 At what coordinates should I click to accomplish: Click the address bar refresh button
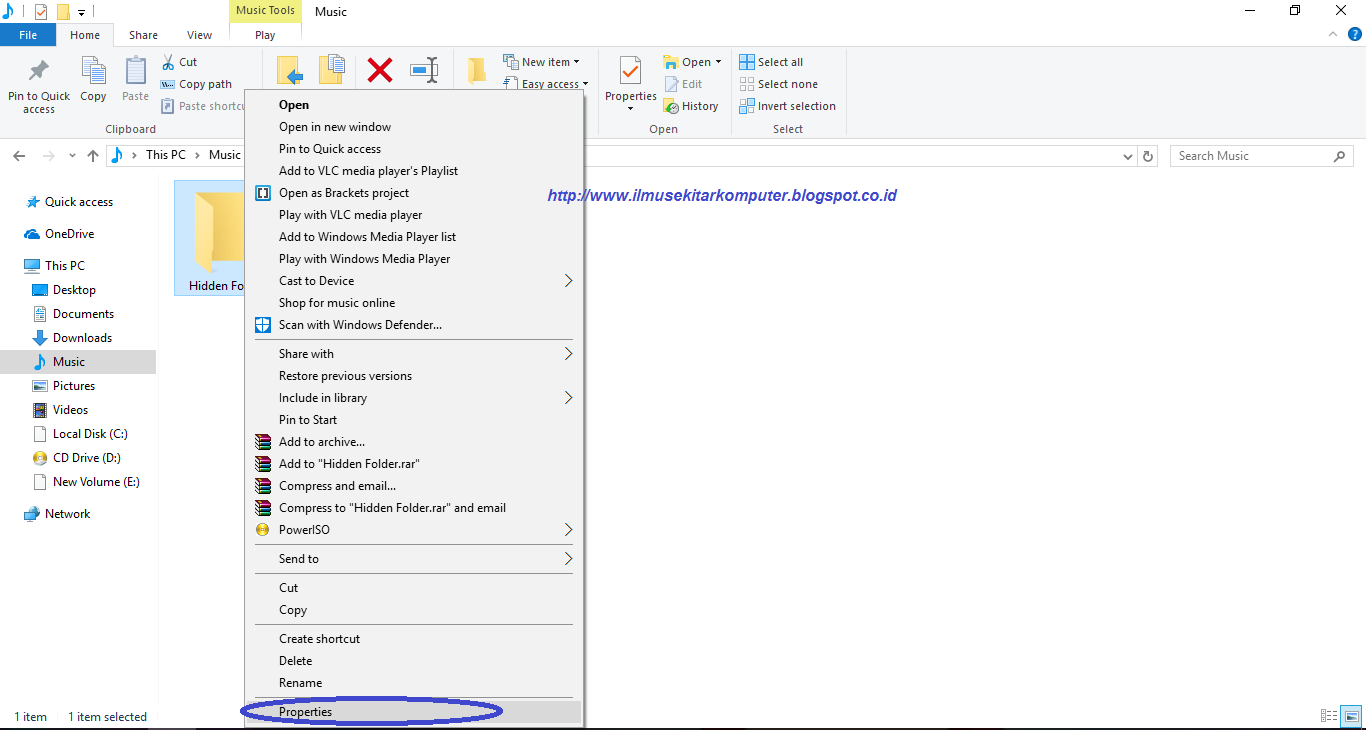point(1148,156)
